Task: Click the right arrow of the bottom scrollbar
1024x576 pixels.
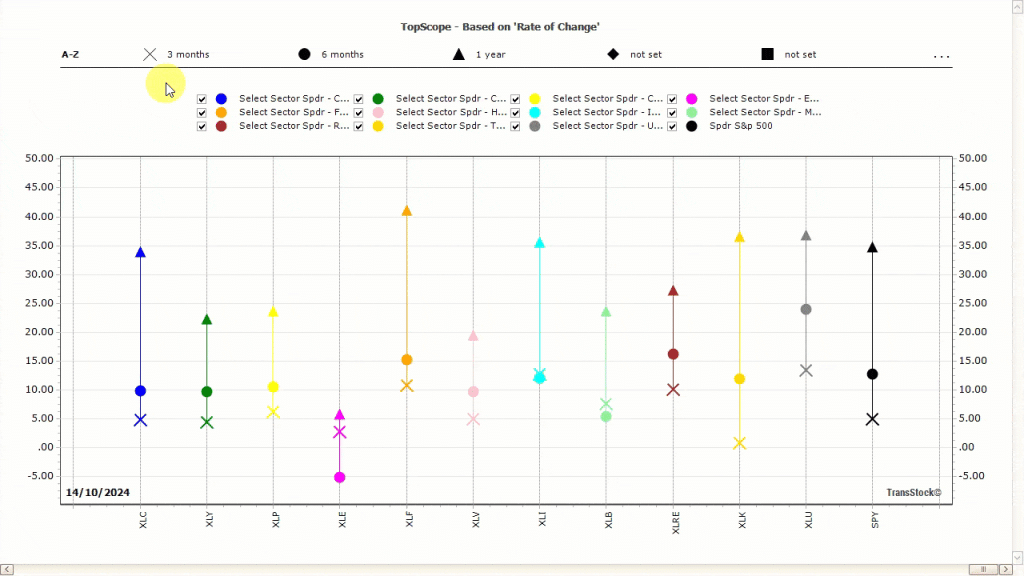Action: point(1006,569)
